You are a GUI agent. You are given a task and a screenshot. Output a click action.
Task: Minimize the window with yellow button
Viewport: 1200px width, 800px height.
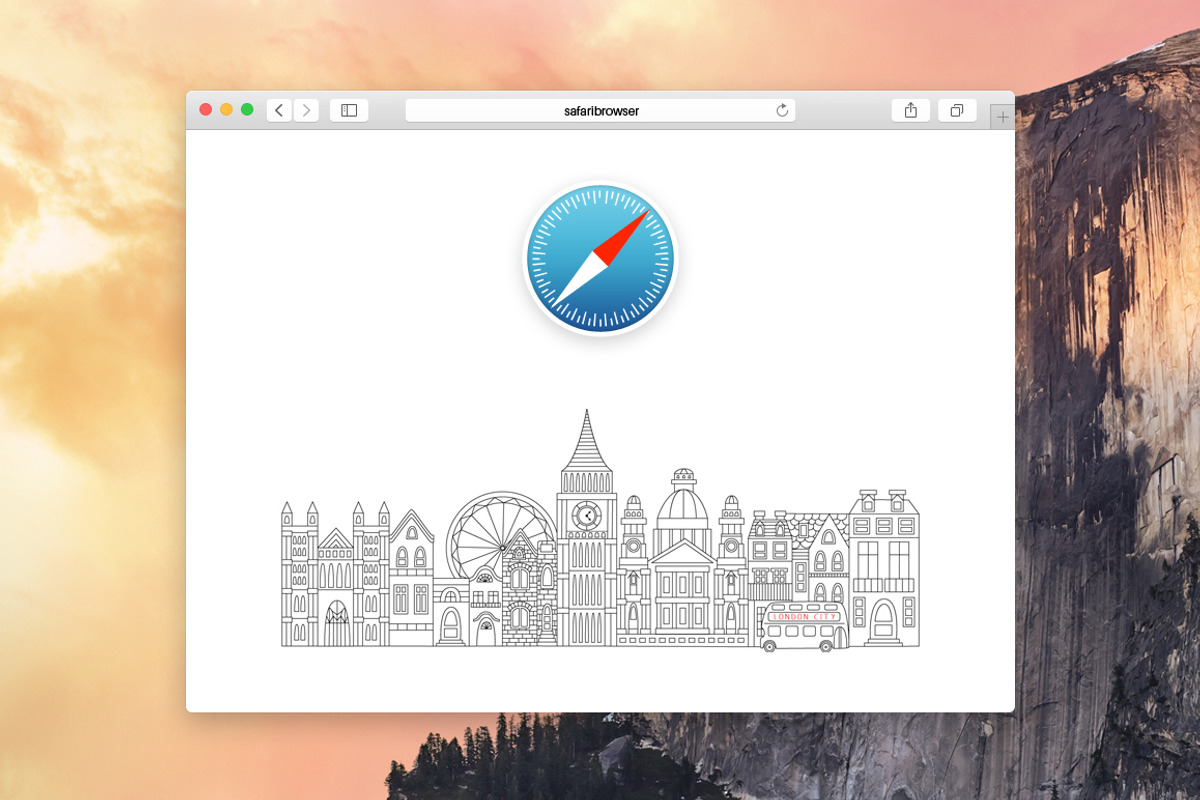(226, 110)
